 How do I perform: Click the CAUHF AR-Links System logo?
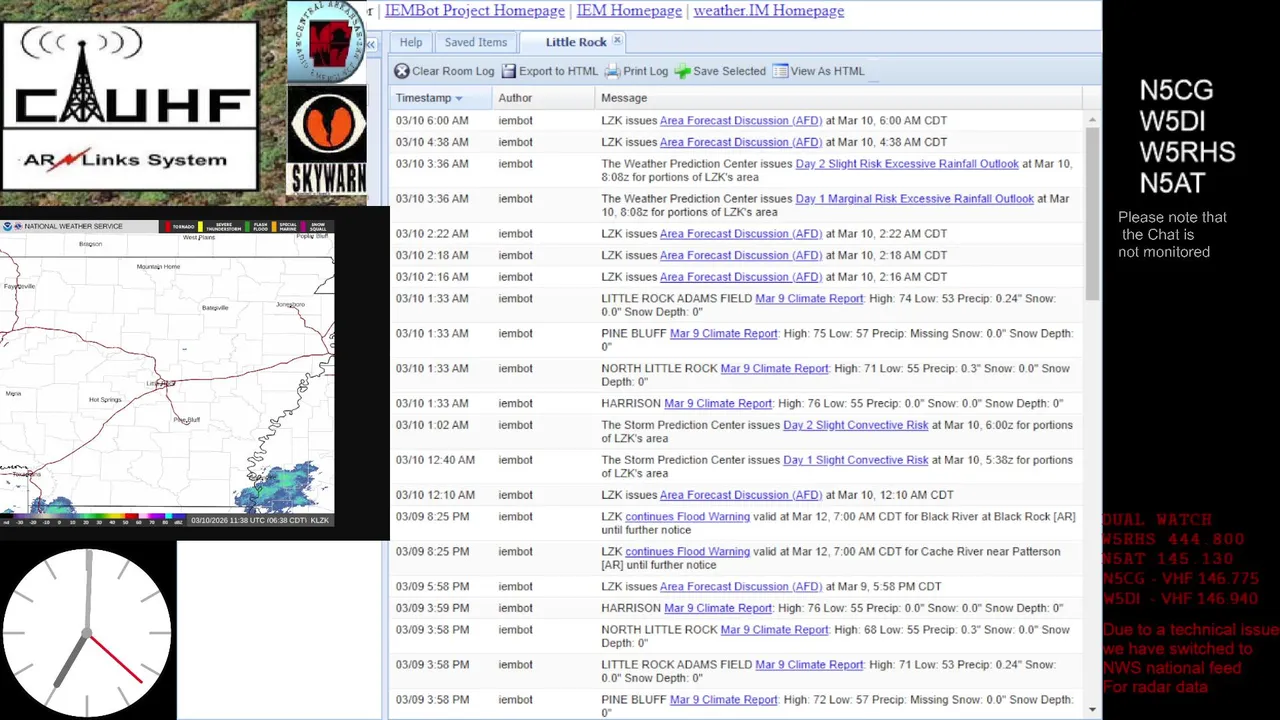[x=130, y=105]
